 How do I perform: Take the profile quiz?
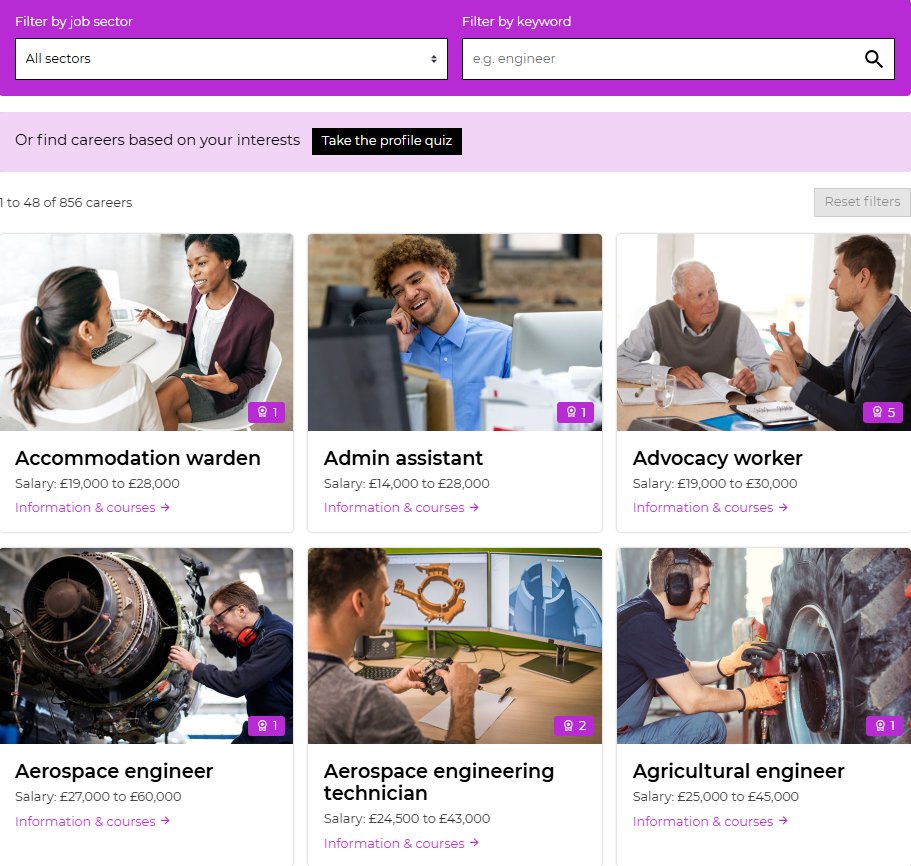(x=386, y=140)
